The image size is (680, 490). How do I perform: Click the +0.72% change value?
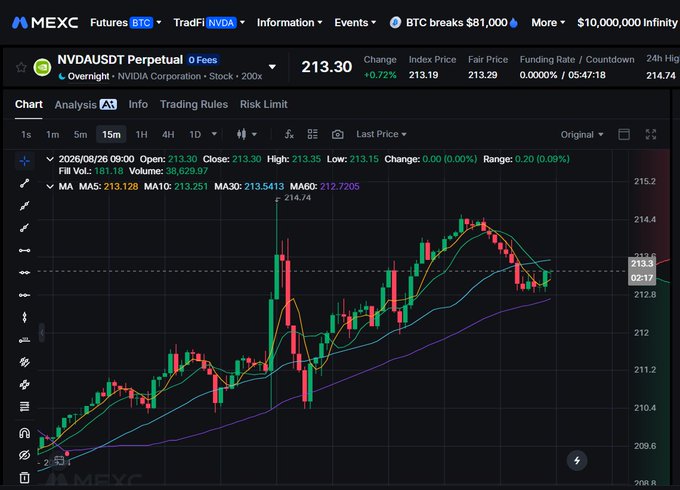click(380, 75)
